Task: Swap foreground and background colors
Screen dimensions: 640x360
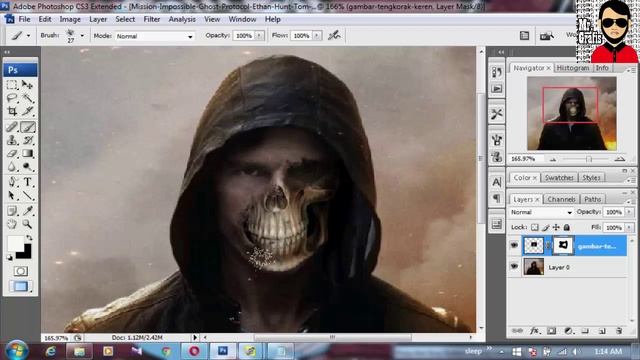Action: click(29, 238)
